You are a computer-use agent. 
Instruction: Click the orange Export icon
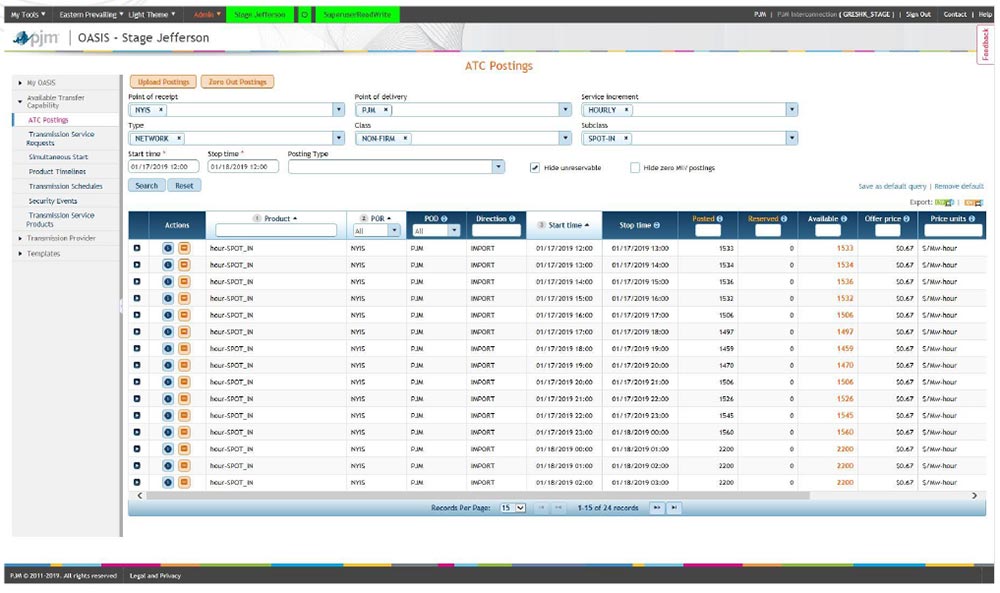point(972,202)
